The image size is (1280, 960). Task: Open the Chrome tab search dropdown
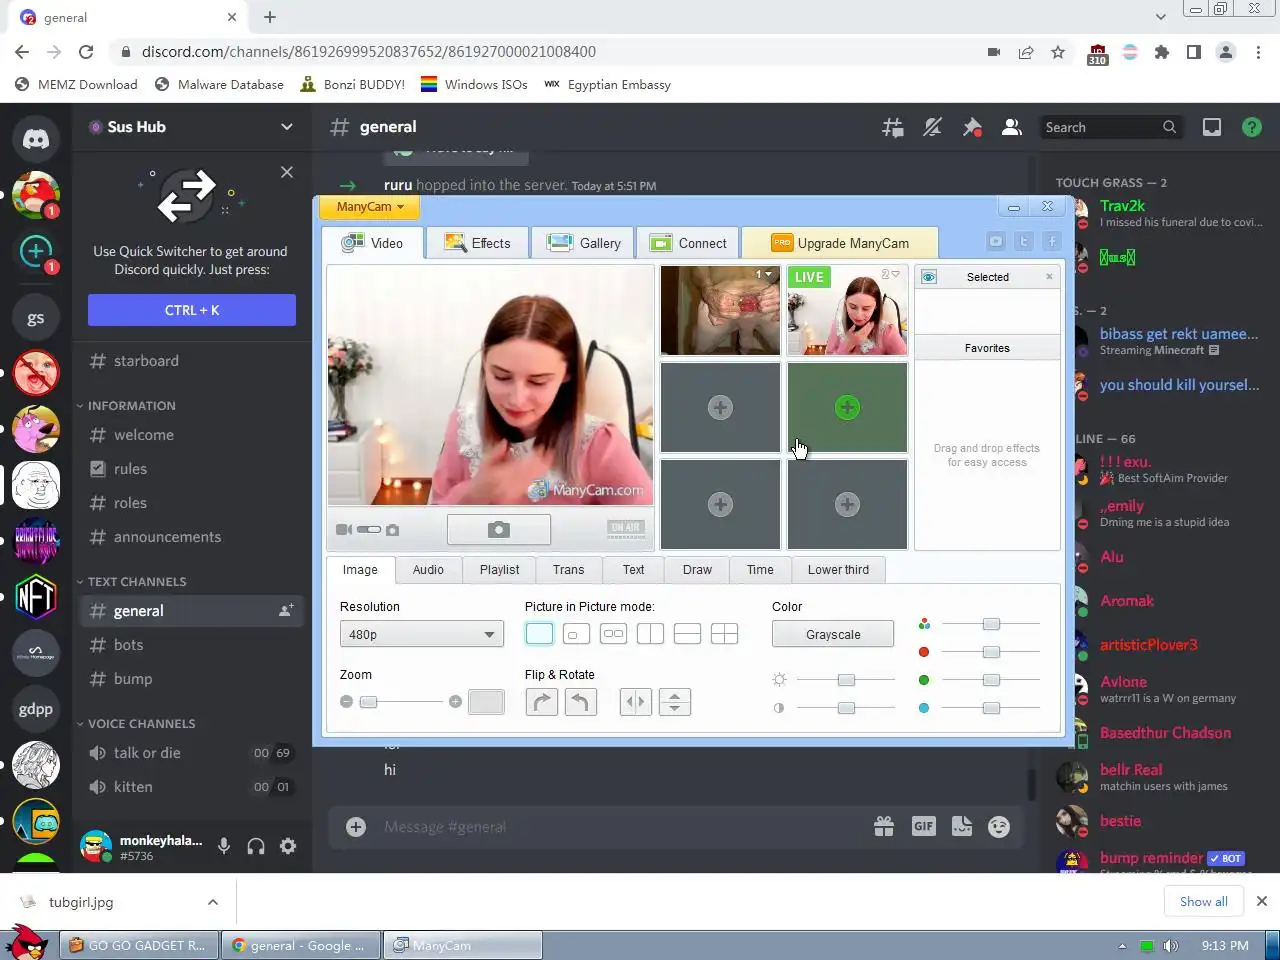[1160, 17]
